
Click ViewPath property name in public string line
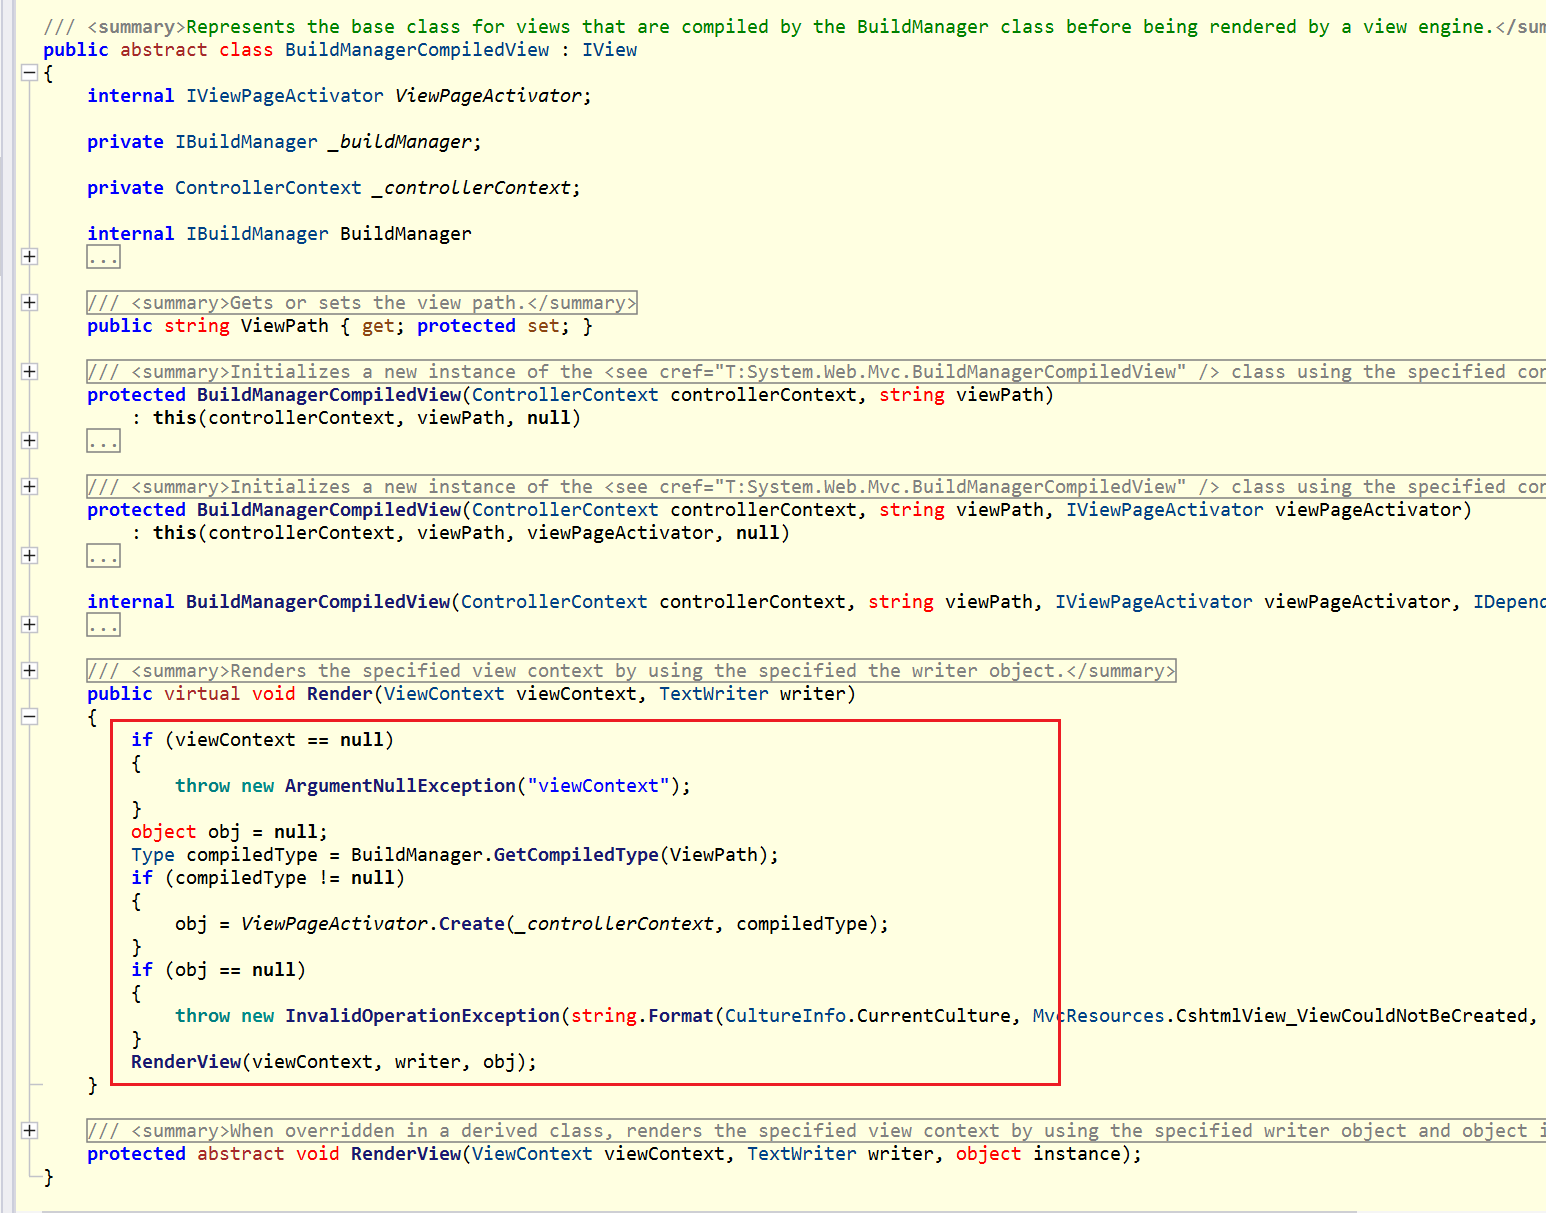tap(285, 326)
